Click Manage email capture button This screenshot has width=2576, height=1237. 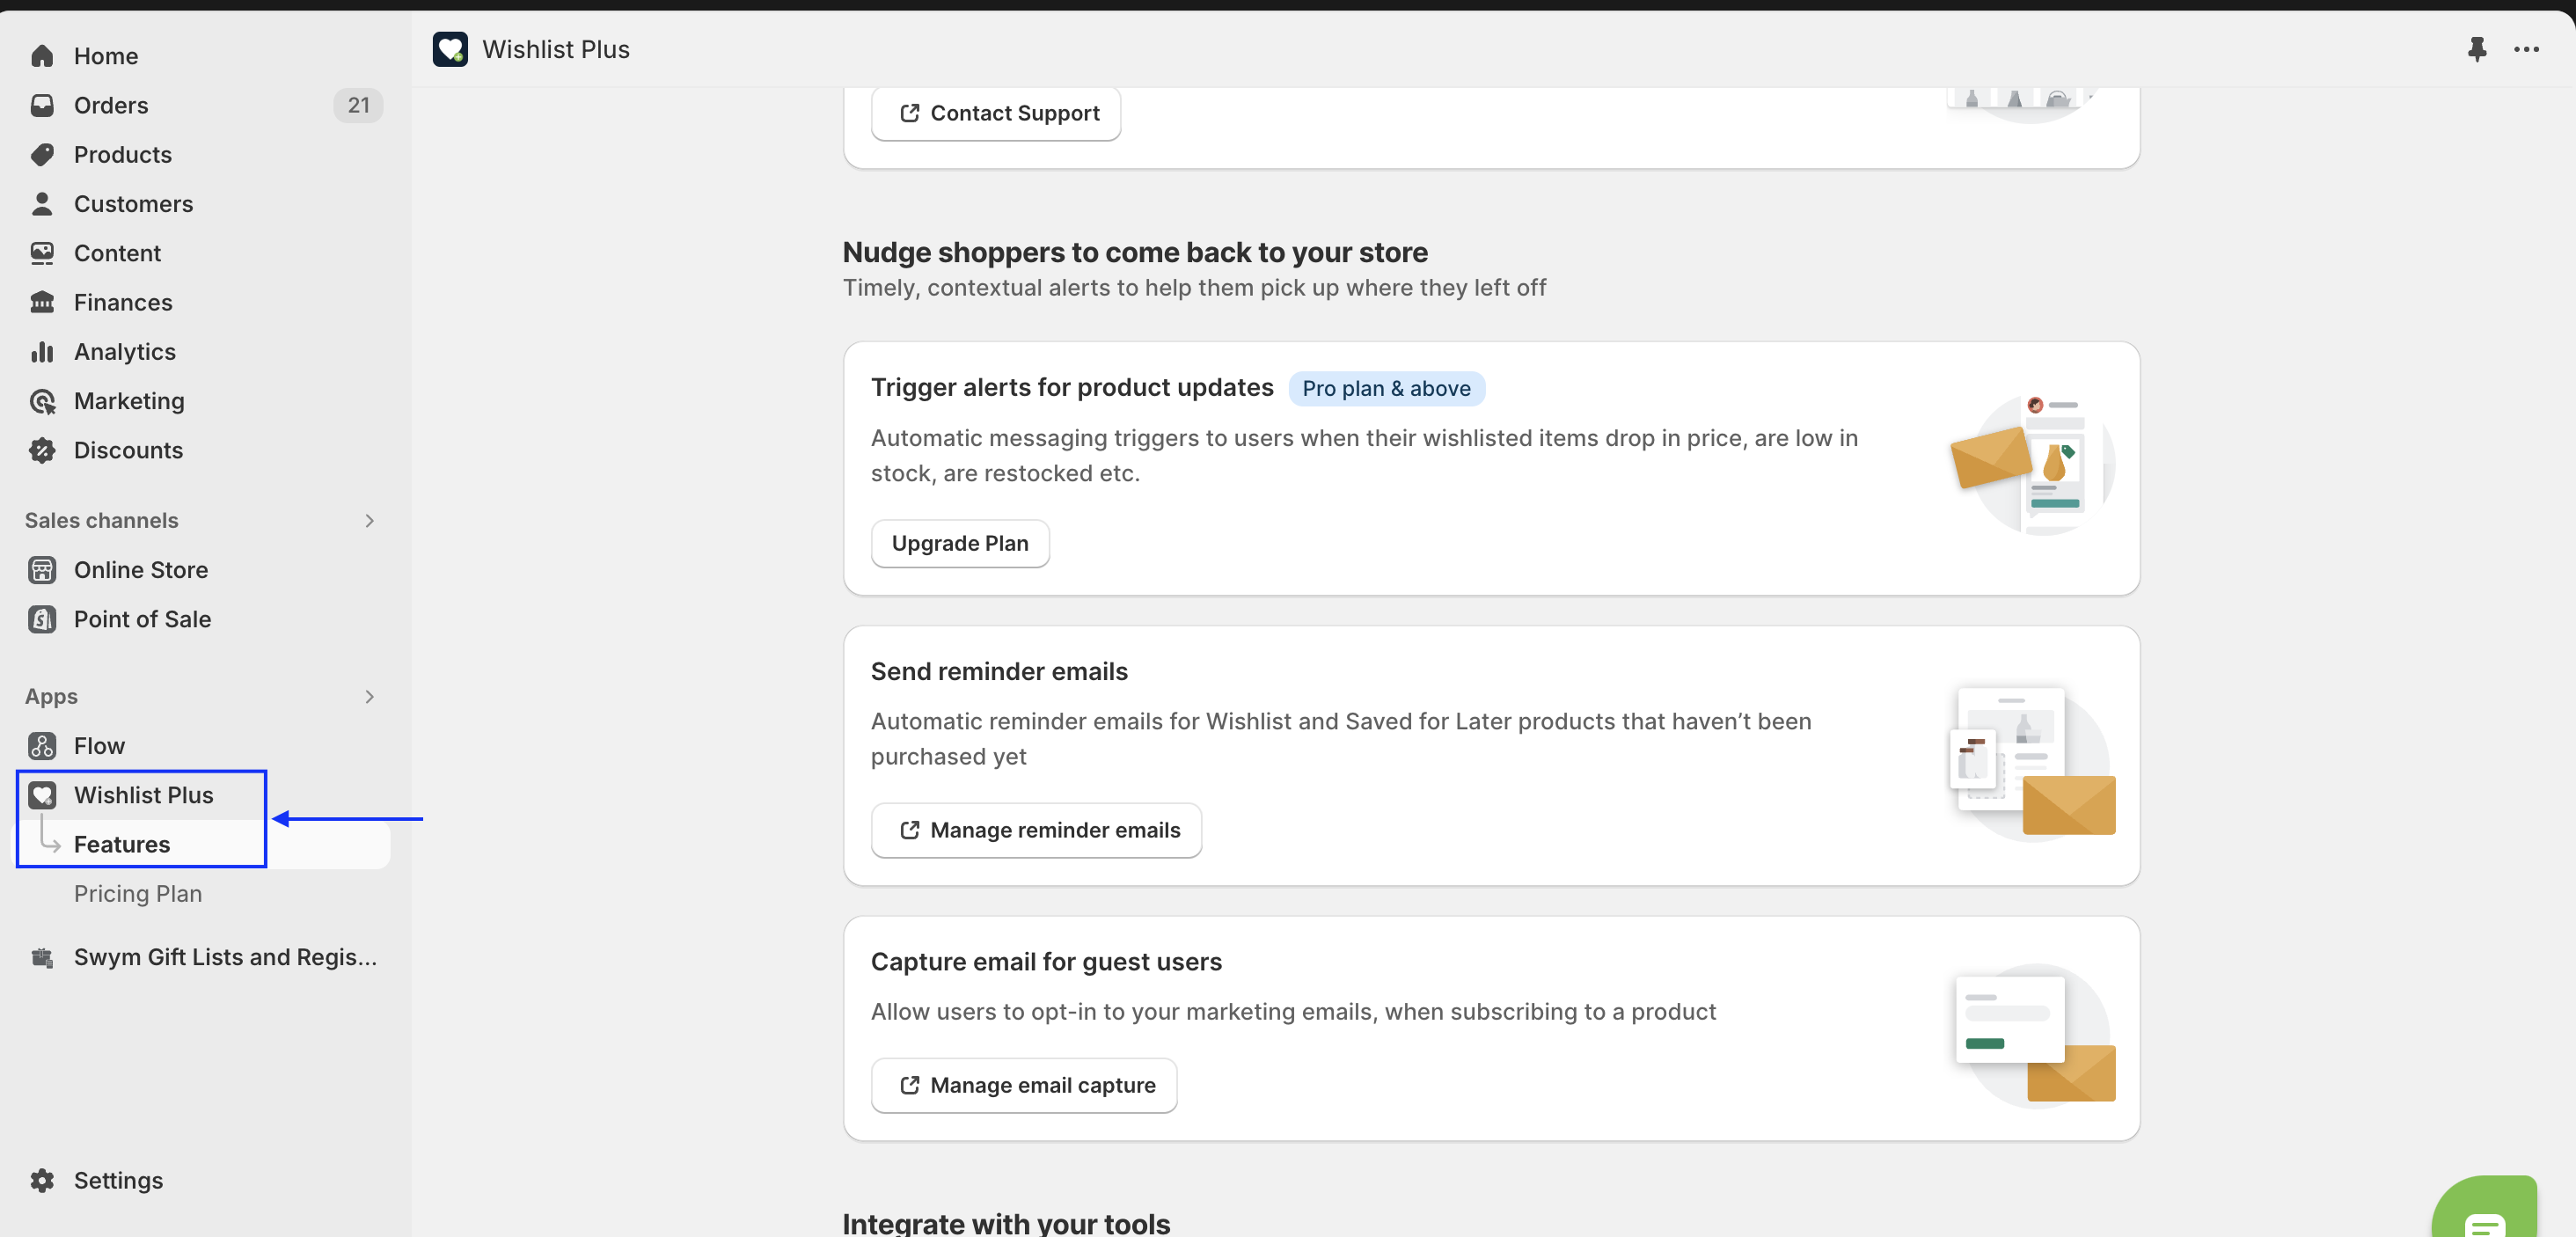[x=1023, y=1085]
